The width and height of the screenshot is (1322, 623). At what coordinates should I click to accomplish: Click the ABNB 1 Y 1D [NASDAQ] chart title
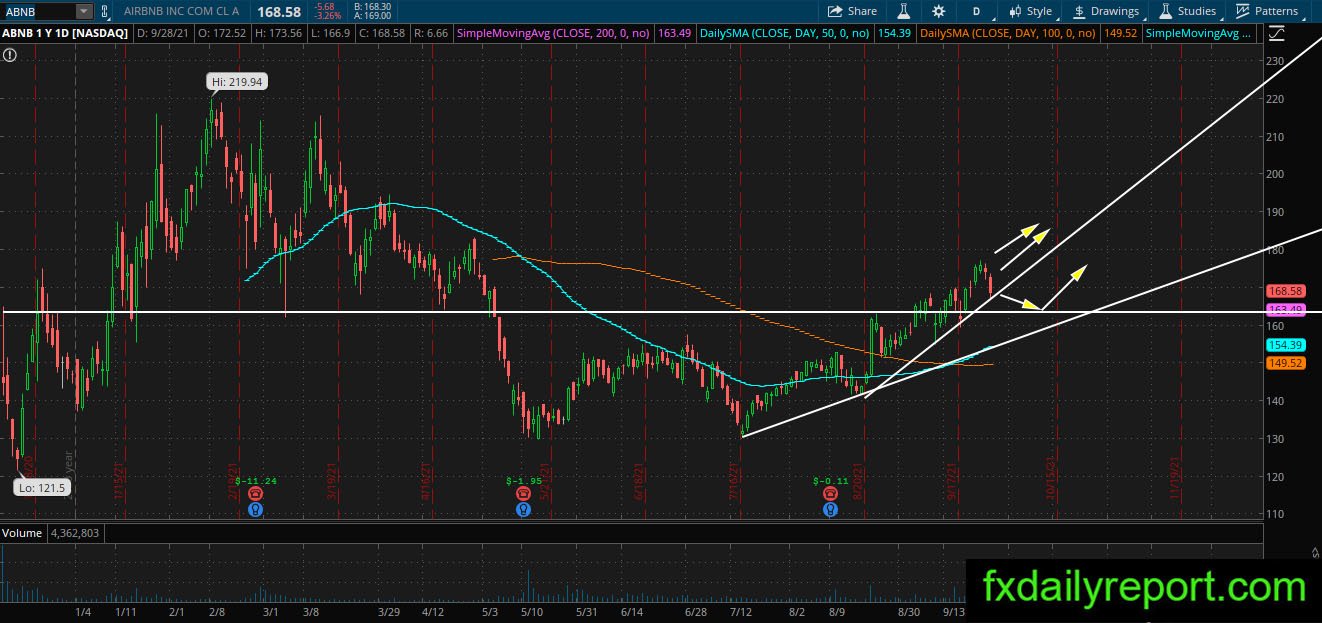(x=65, y=33)
